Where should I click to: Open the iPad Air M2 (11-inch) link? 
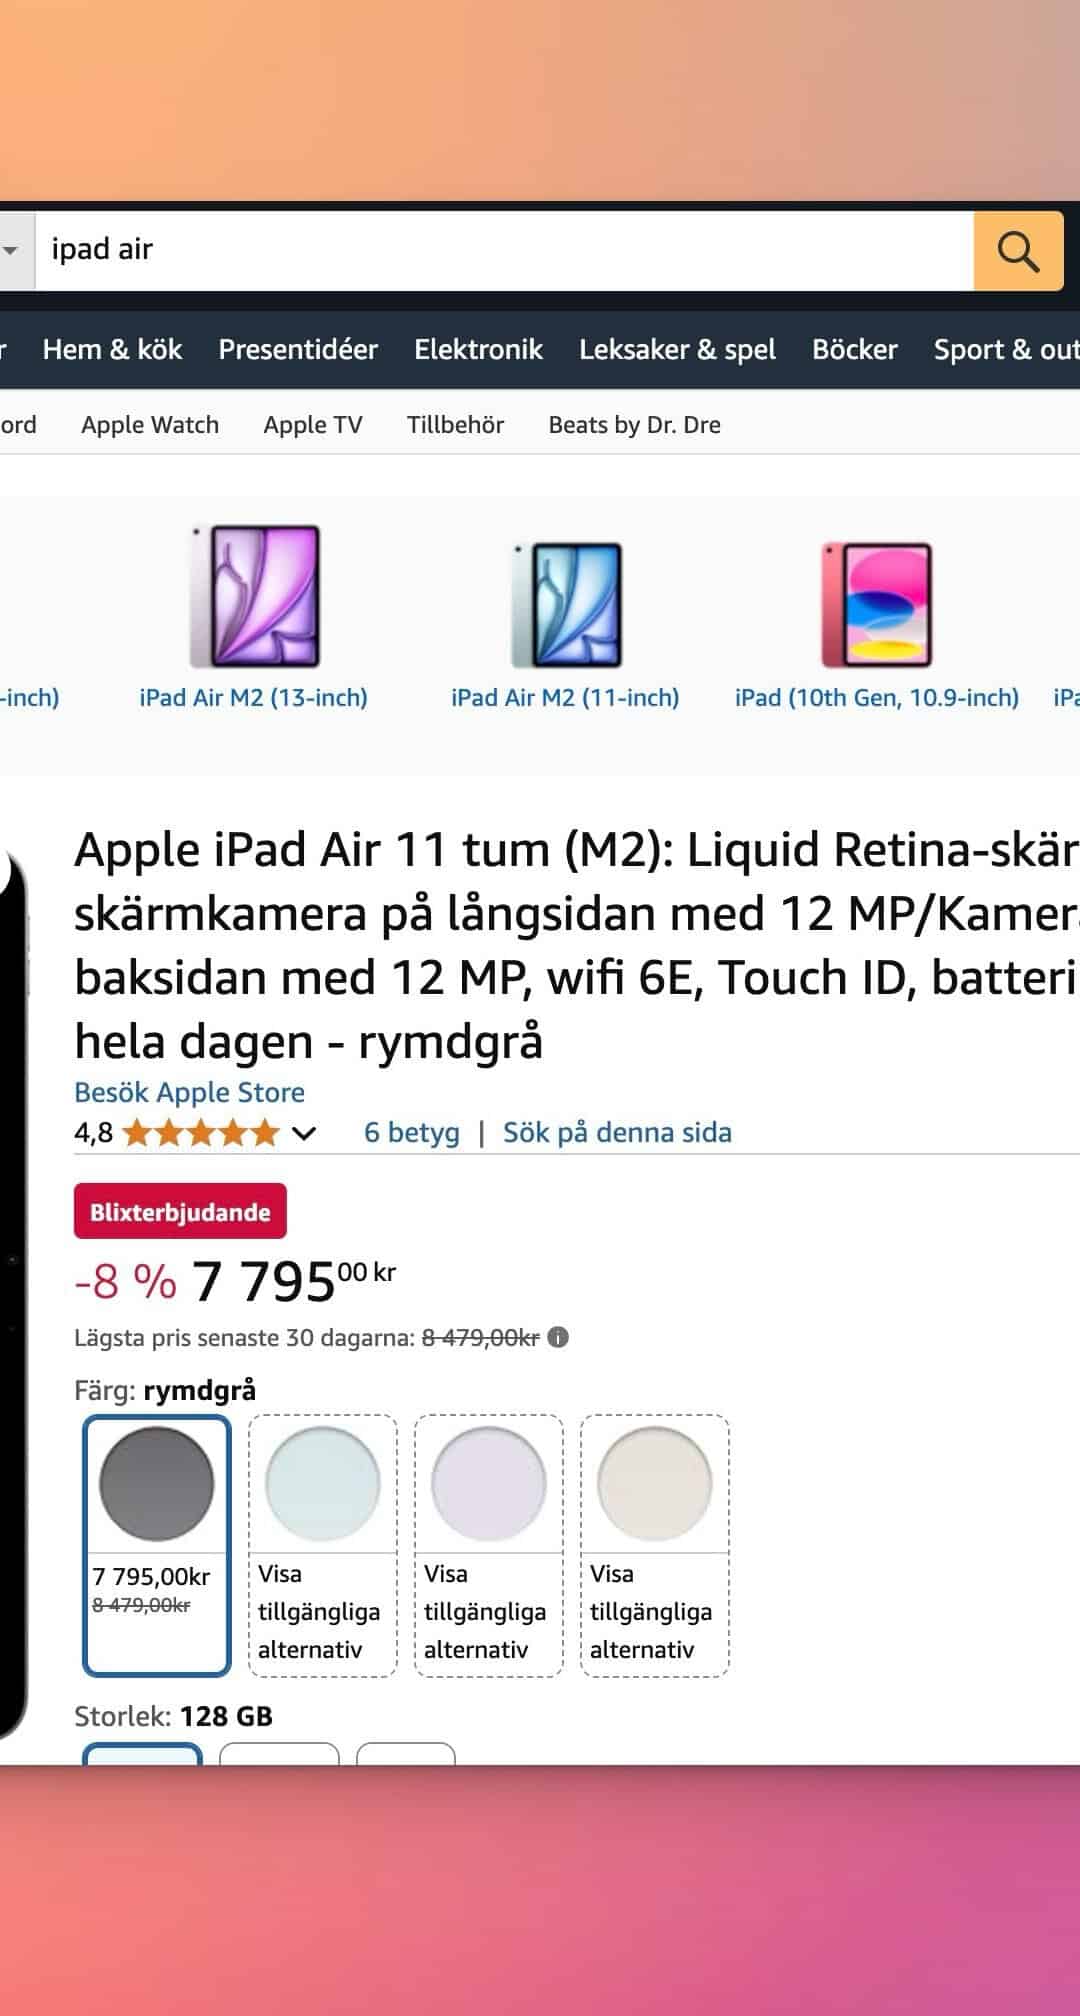coord(565,699)
